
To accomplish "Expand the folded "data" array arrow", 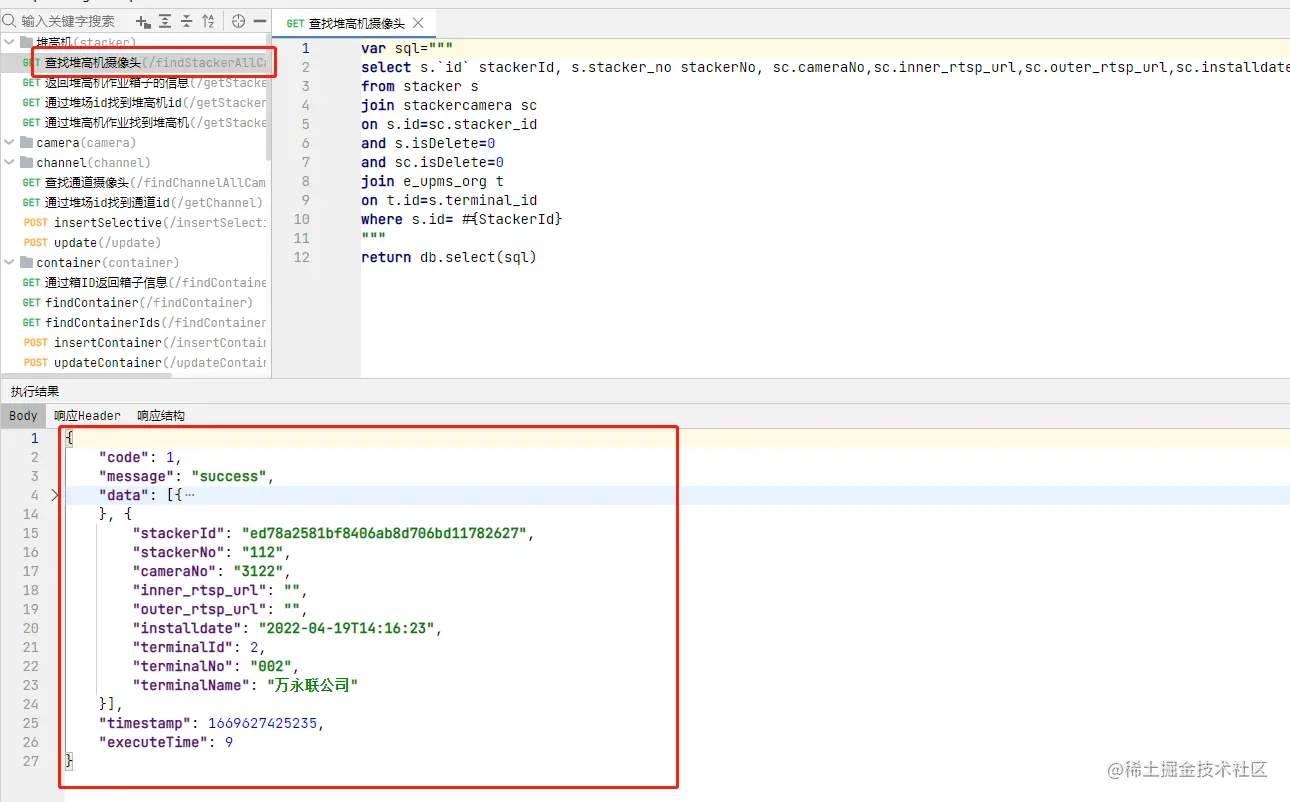I will 55,495.
